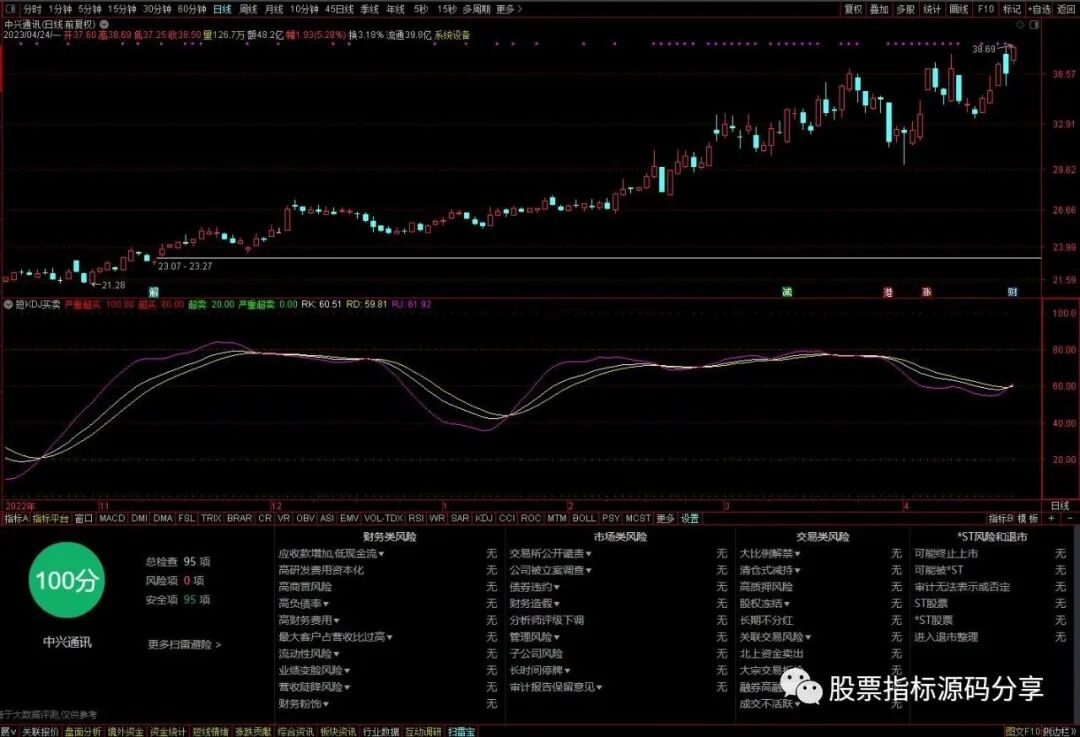Toggle the 多股 multi-stock view
1080x737 pixels.
(x=905, y=9)
